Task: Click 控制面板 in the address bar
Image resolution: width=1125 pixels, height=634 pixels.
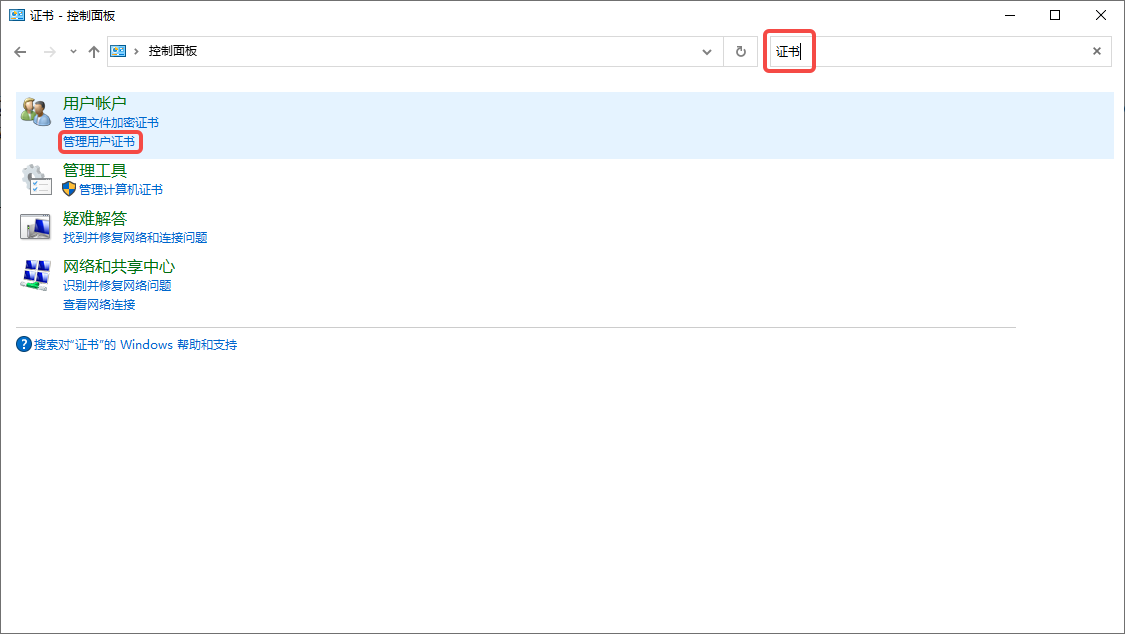Action: pos(173,51)
